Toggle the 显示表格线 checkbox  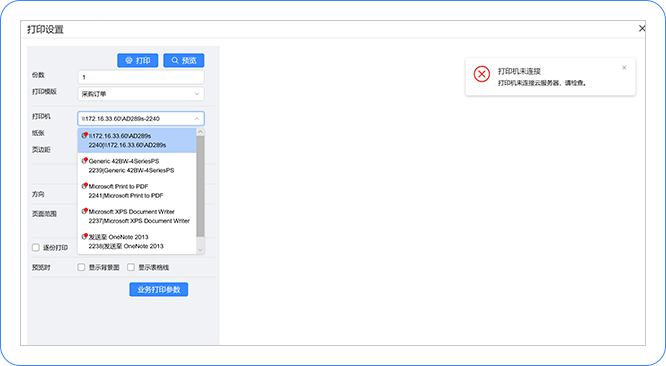click(131, 267)
